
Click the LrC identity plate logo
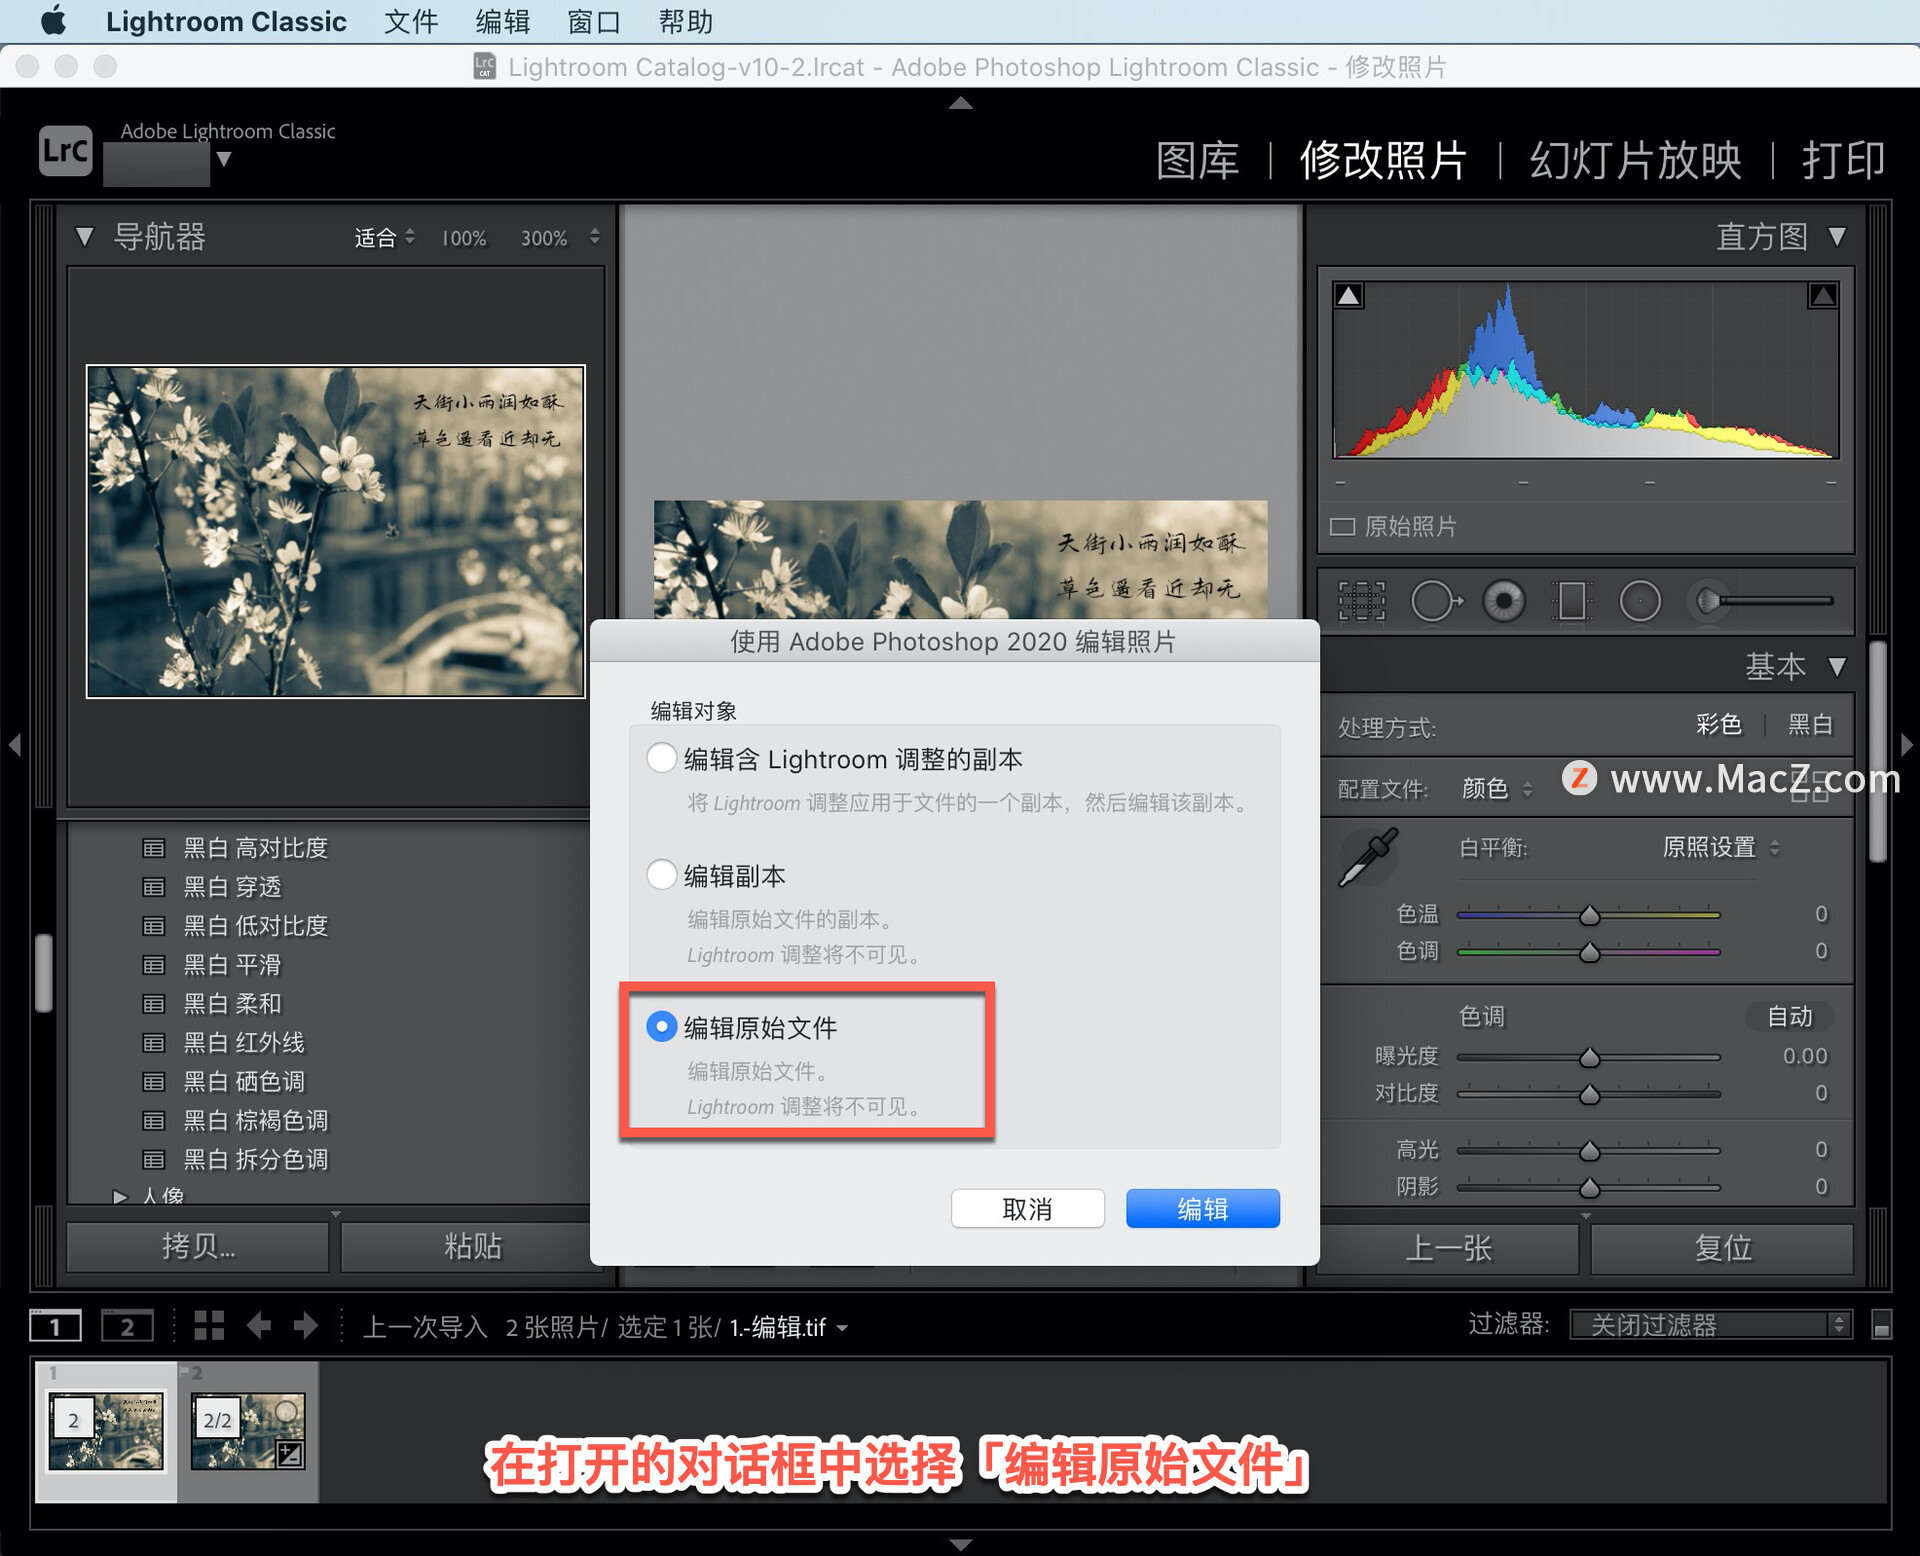pyautogui.click(x=66, y=151)
